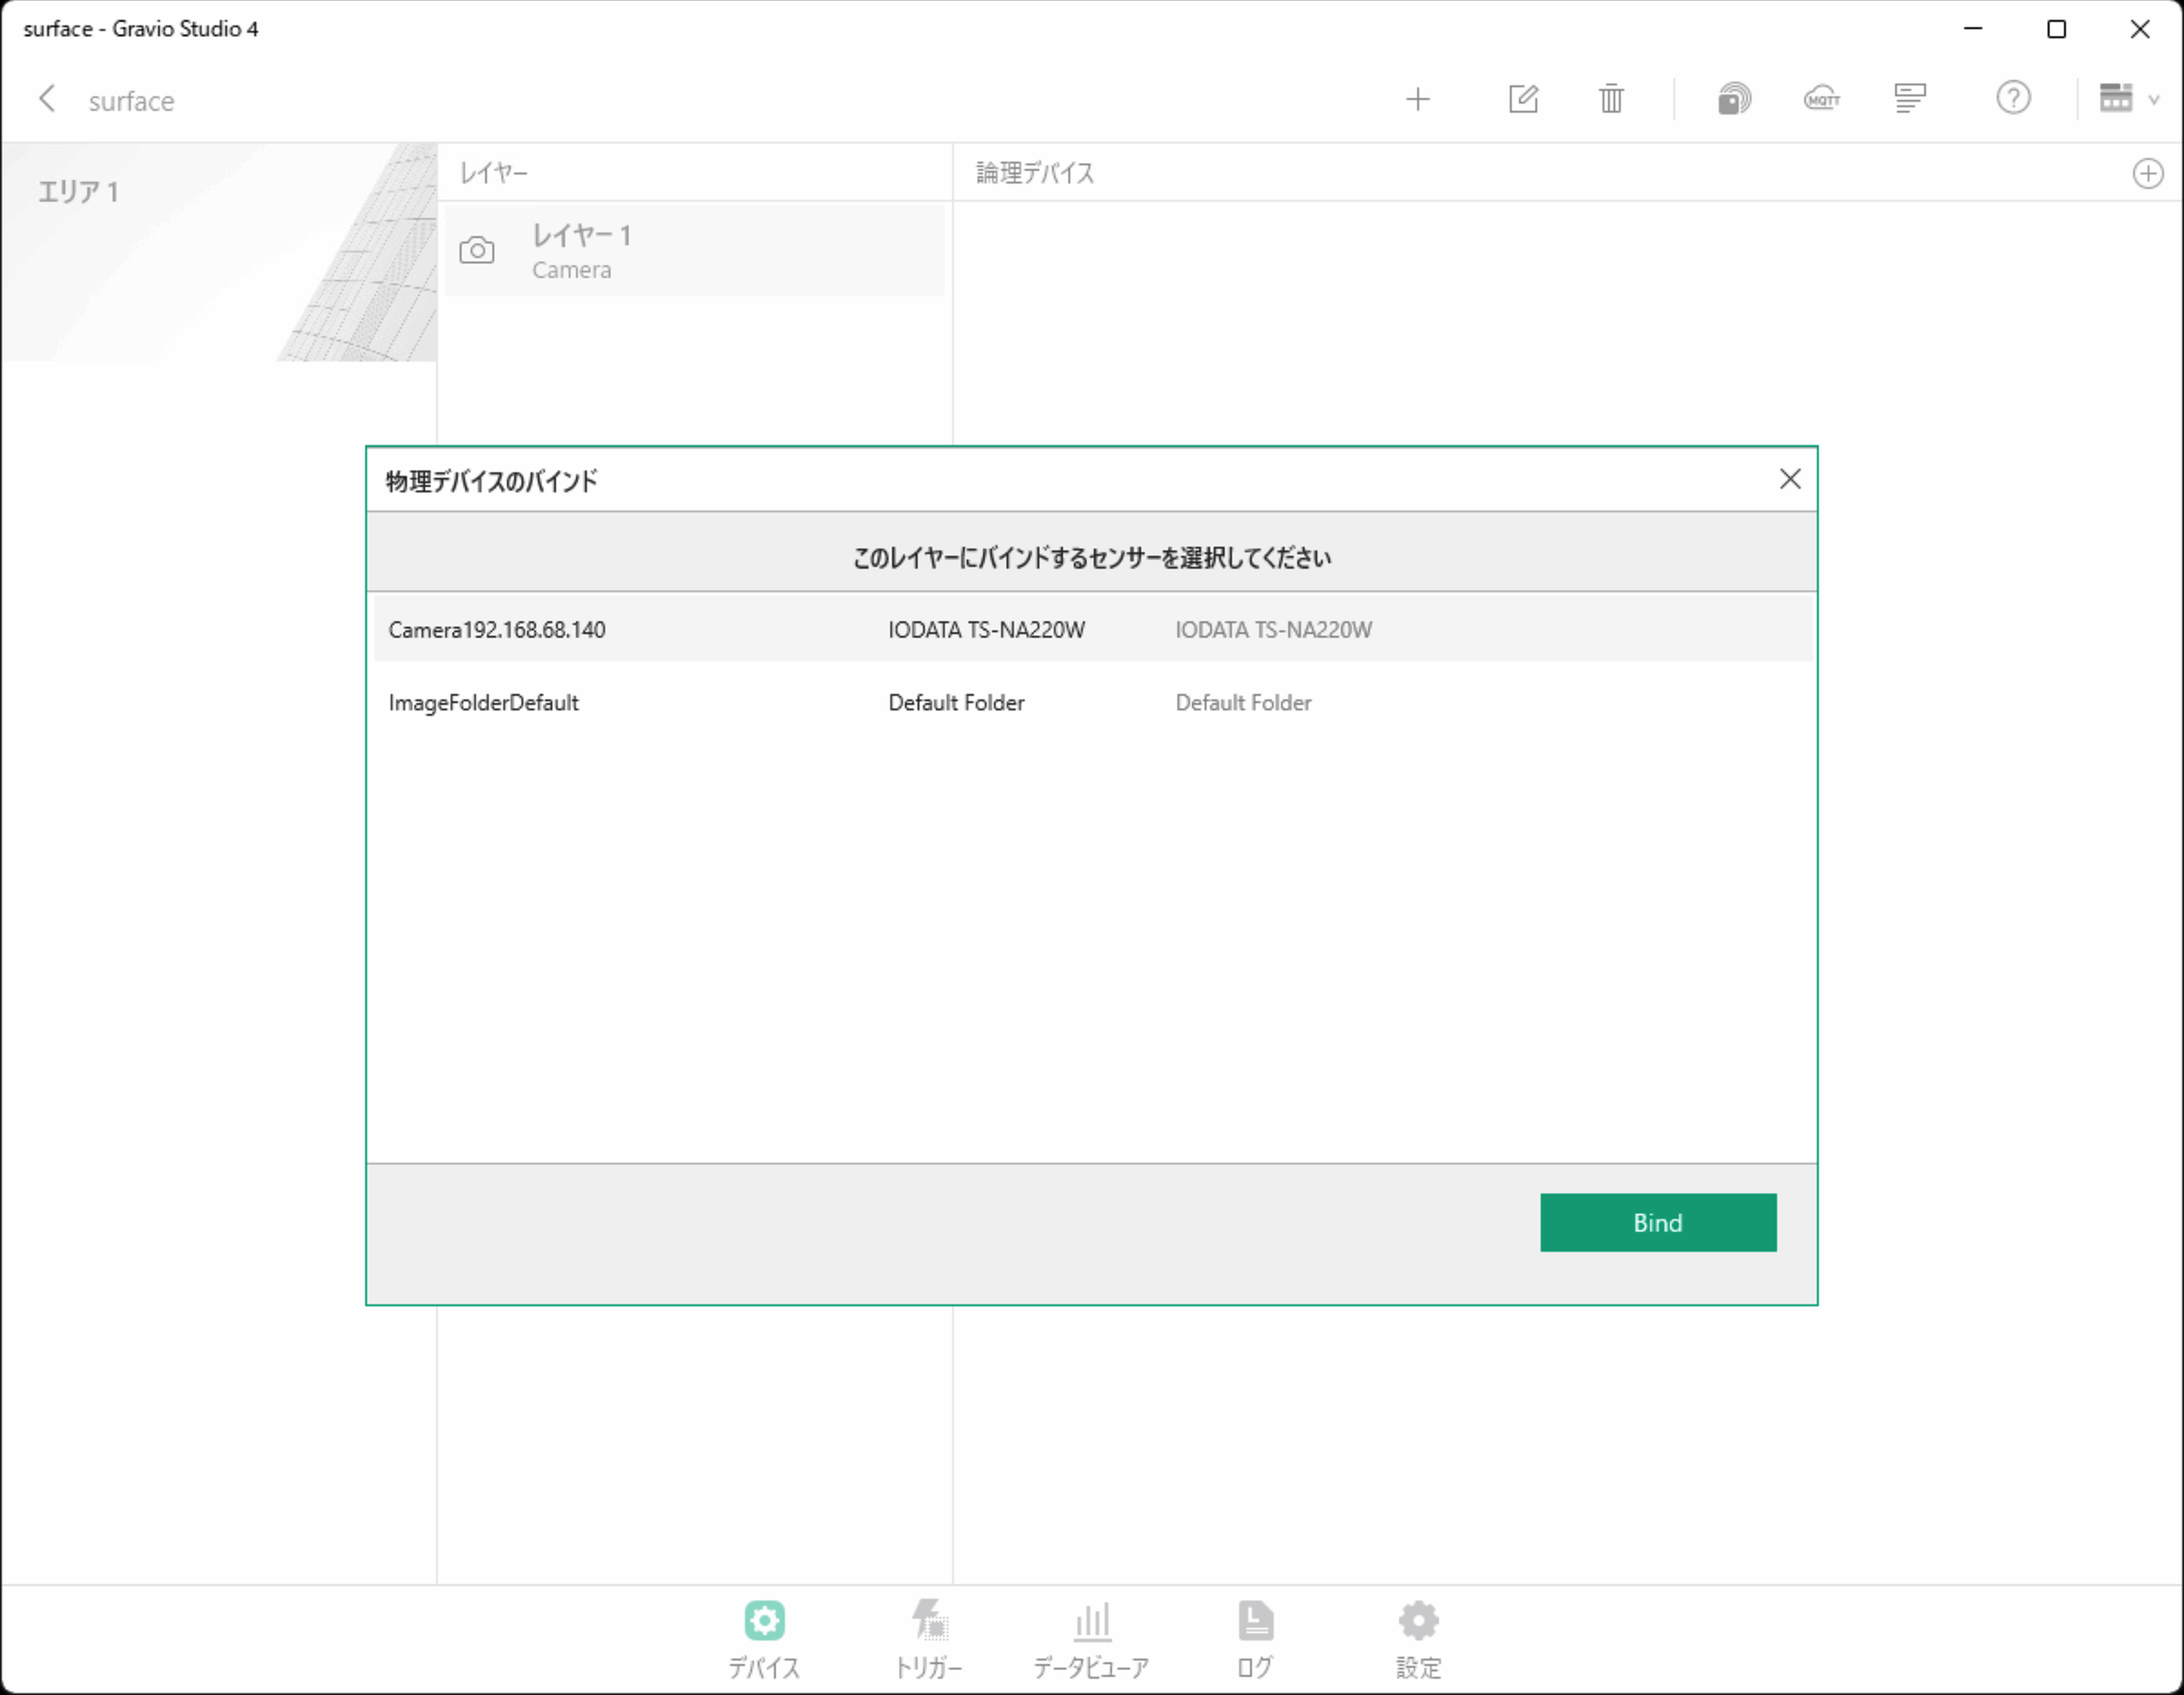
Task: Click the surface title text in header
Action: pos(131,101)
